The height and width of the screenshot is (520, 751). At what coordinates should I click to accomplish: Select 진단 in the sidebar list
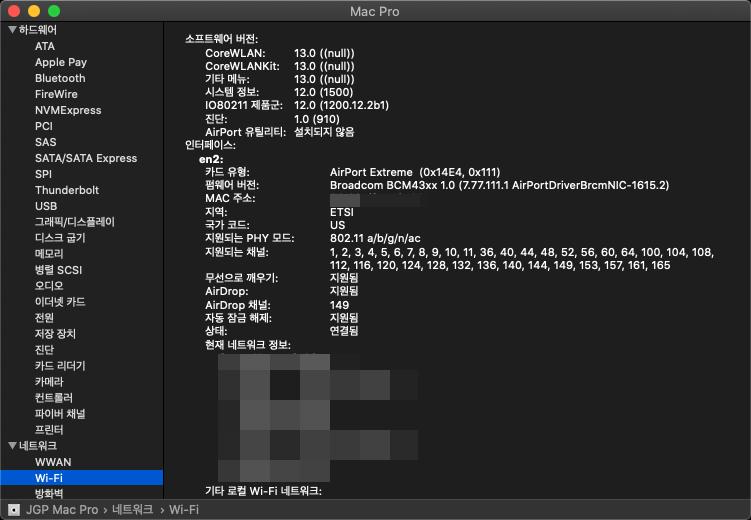pos(44,350)
